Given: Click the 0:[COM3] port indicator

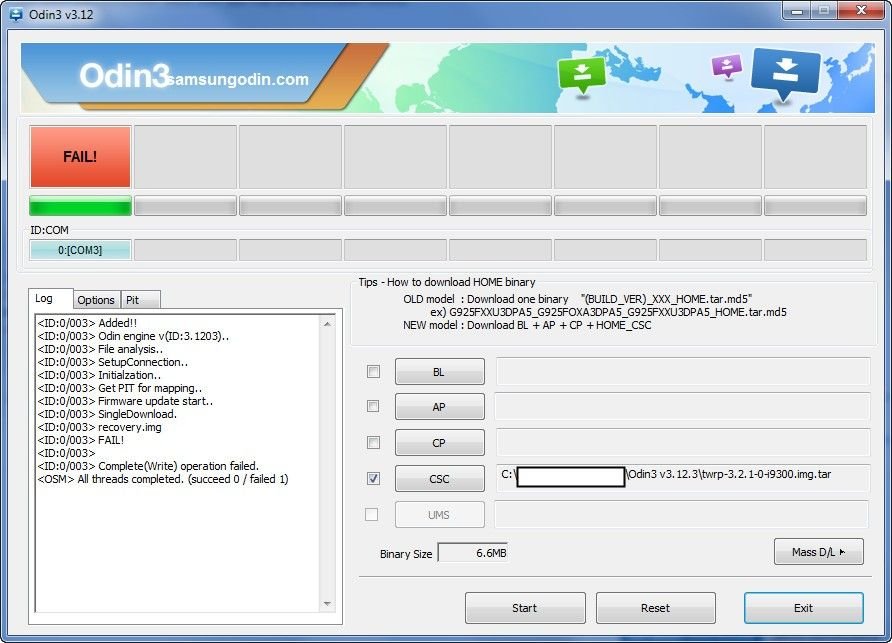Looking at the screenshot, I should 80,250.
